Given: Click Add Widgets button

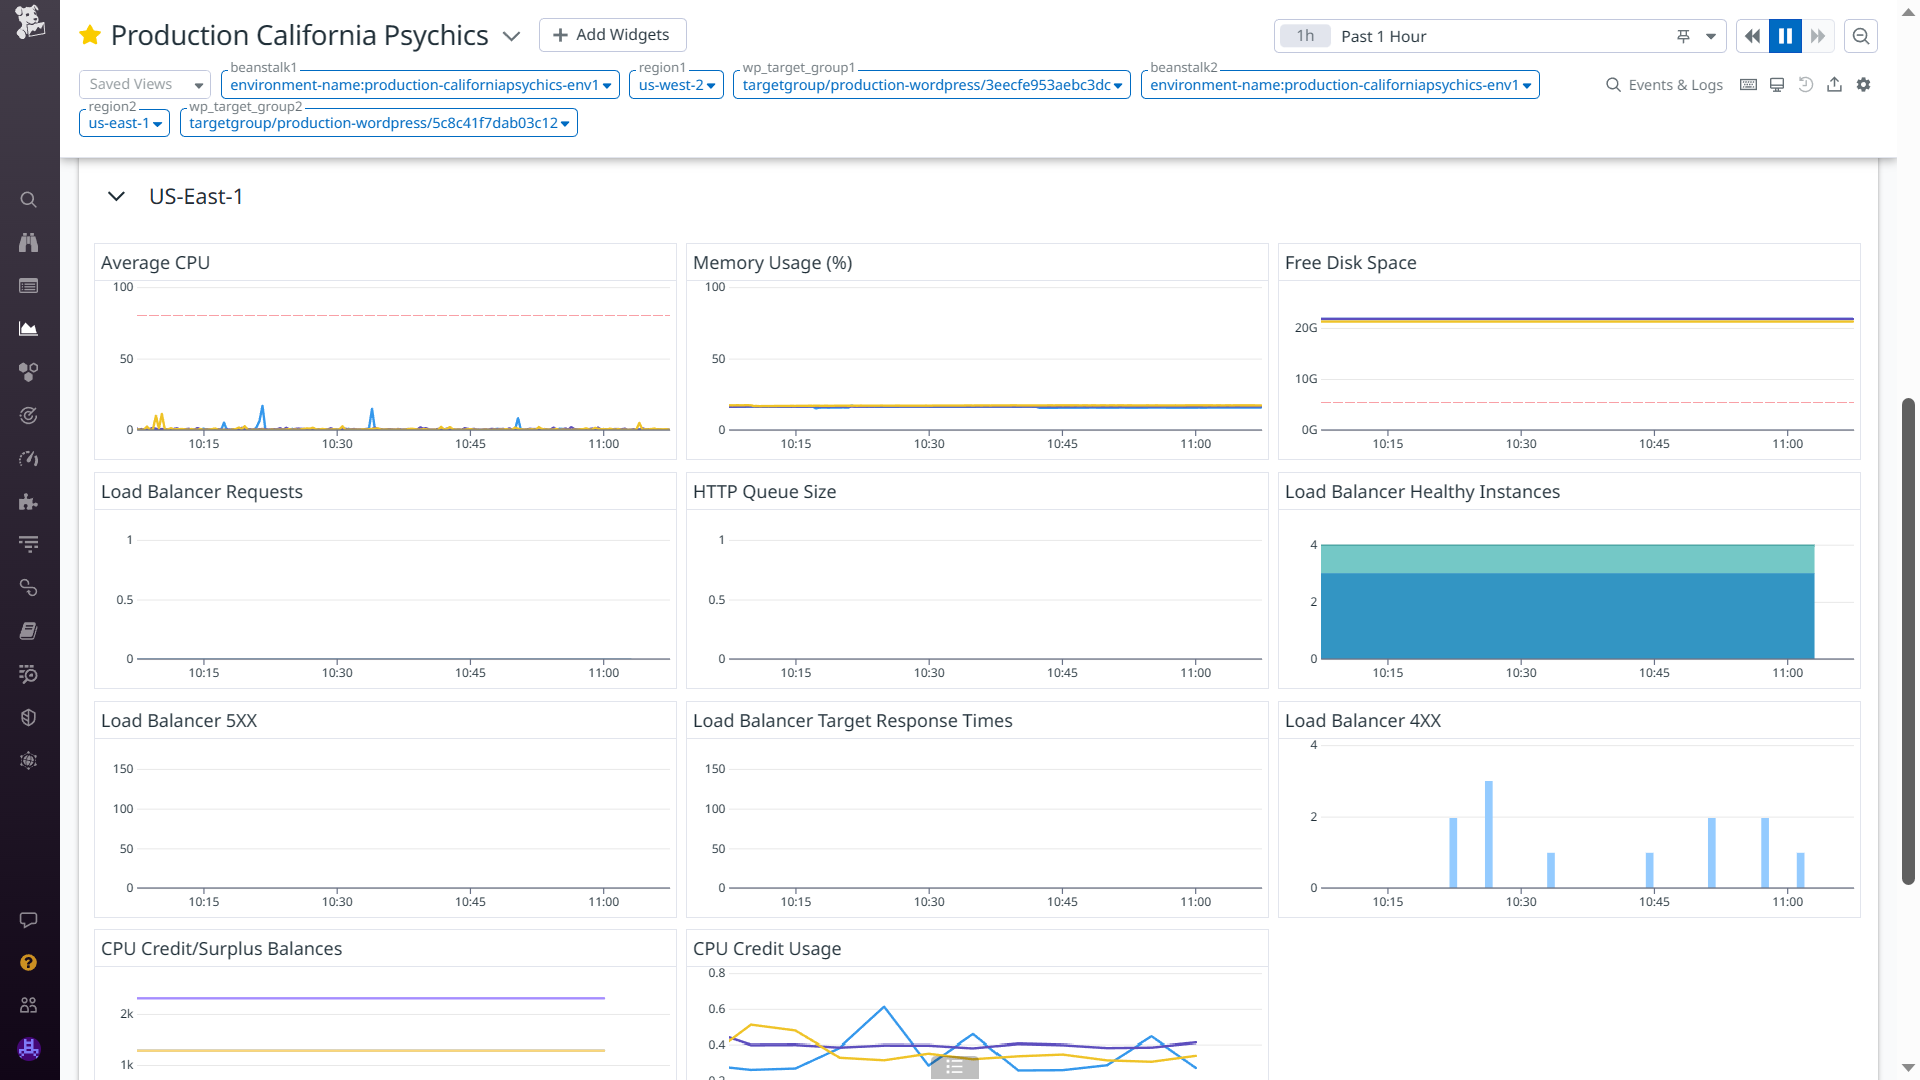Looking at the screenshot, I should coord(612,35).
